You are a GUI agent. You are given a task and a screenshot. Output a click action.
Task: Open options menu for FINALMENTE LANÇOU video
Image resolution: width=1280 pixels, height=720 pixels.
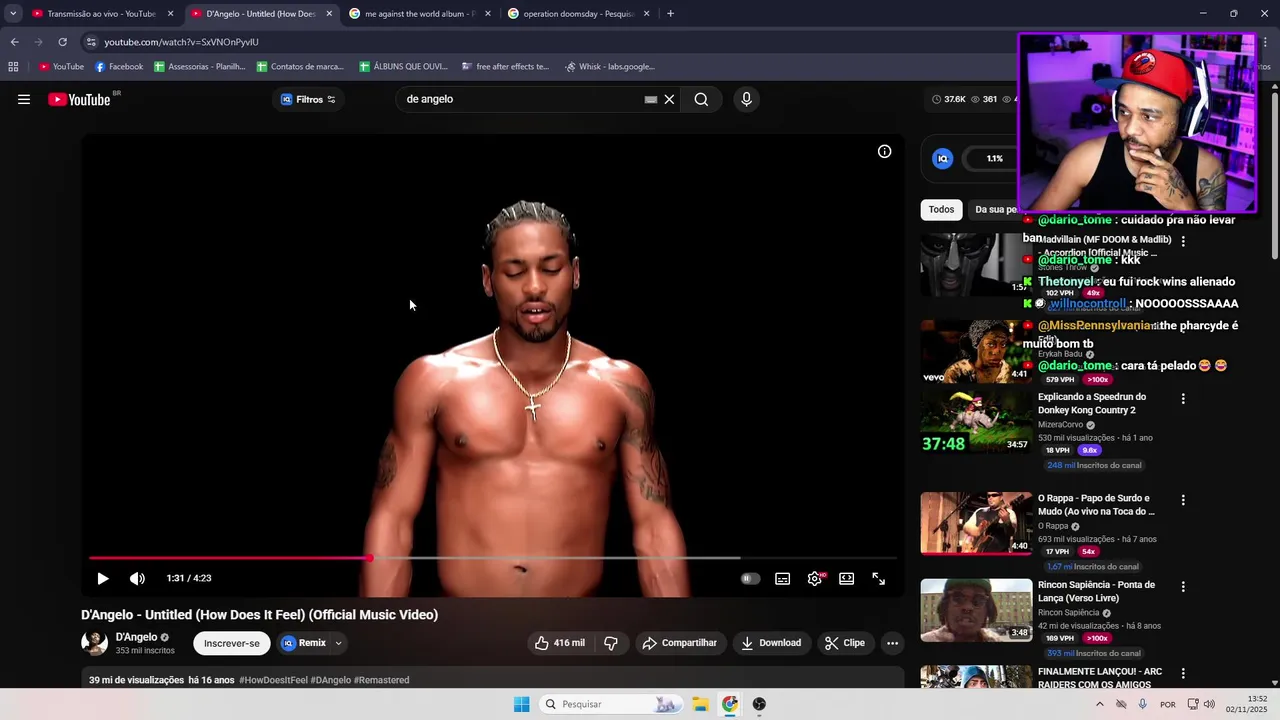tap(1183, 674)
